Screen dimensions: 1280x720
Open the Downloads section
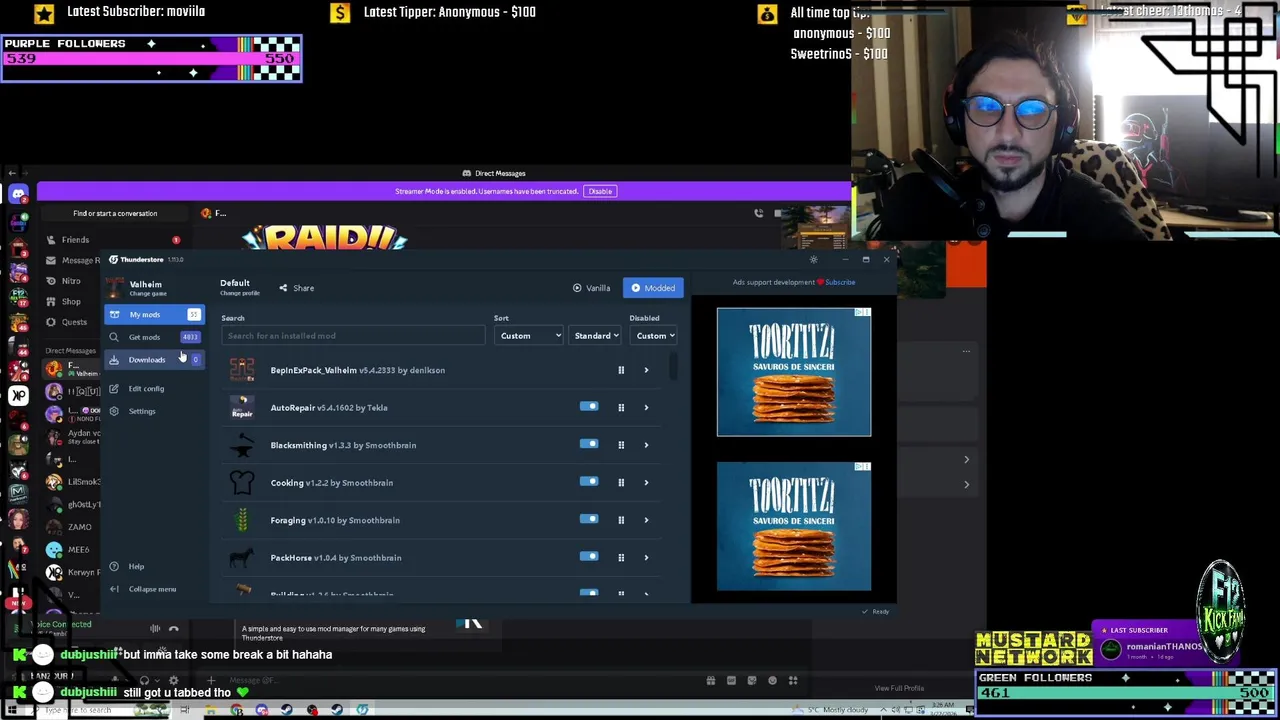click(155, 360)
